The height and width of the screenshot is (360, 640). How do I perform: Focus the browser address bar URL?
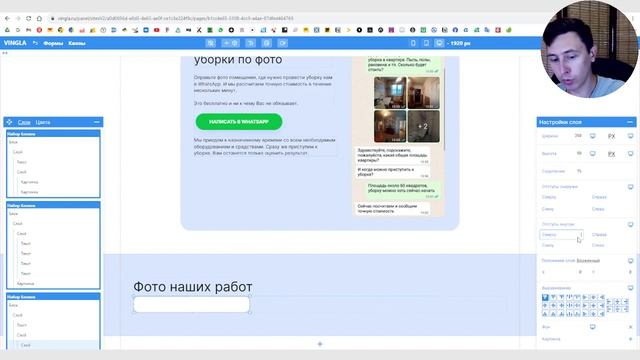176,18
